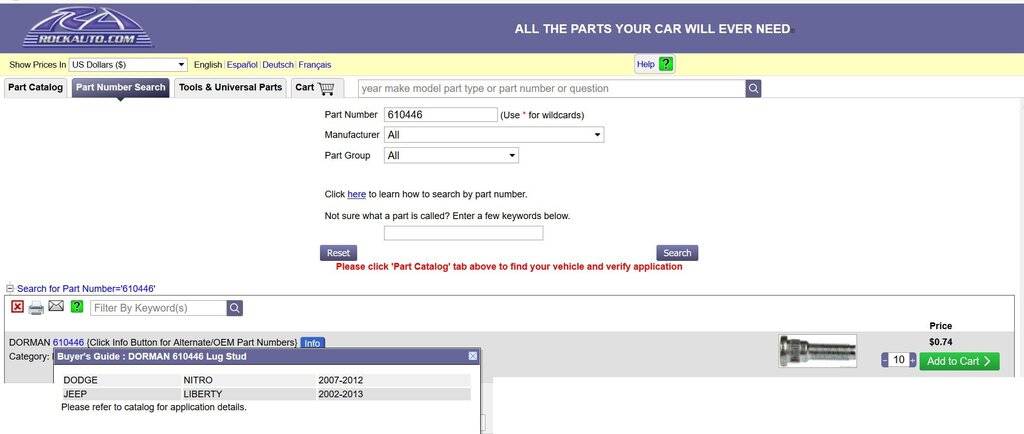Click green question mark in results toolbar
This screenshot has height=434, width=1024.
point(77,307)
